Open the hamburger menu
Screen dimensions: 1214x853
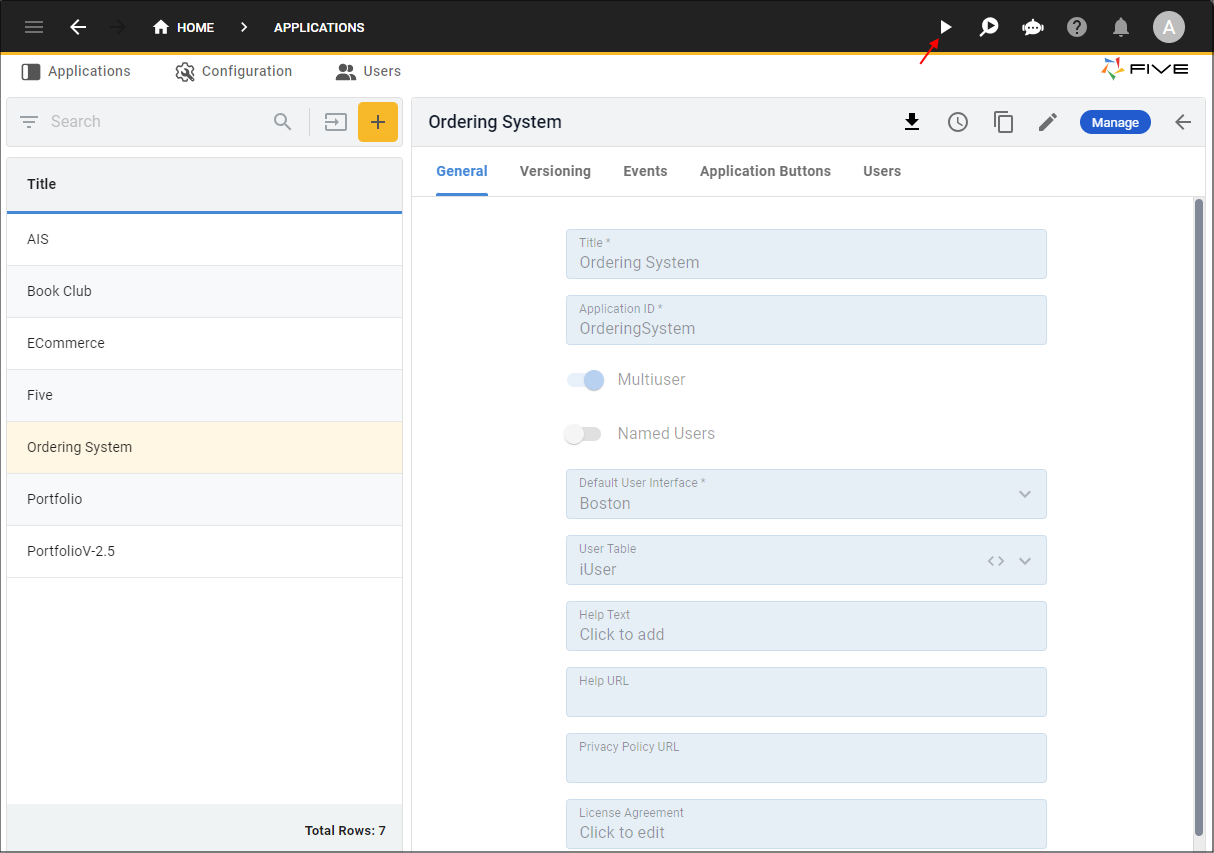pyautogui.click(x=34, y=27)
